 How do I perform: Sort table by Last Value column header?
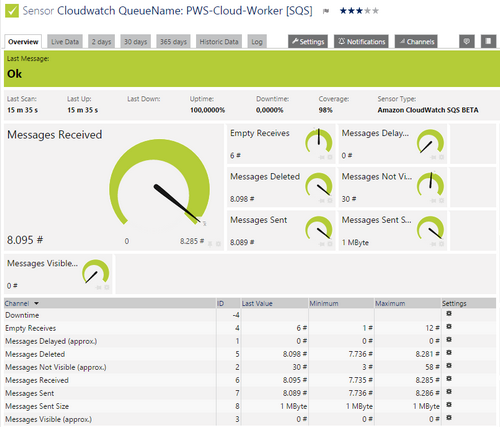pos(257,303)
